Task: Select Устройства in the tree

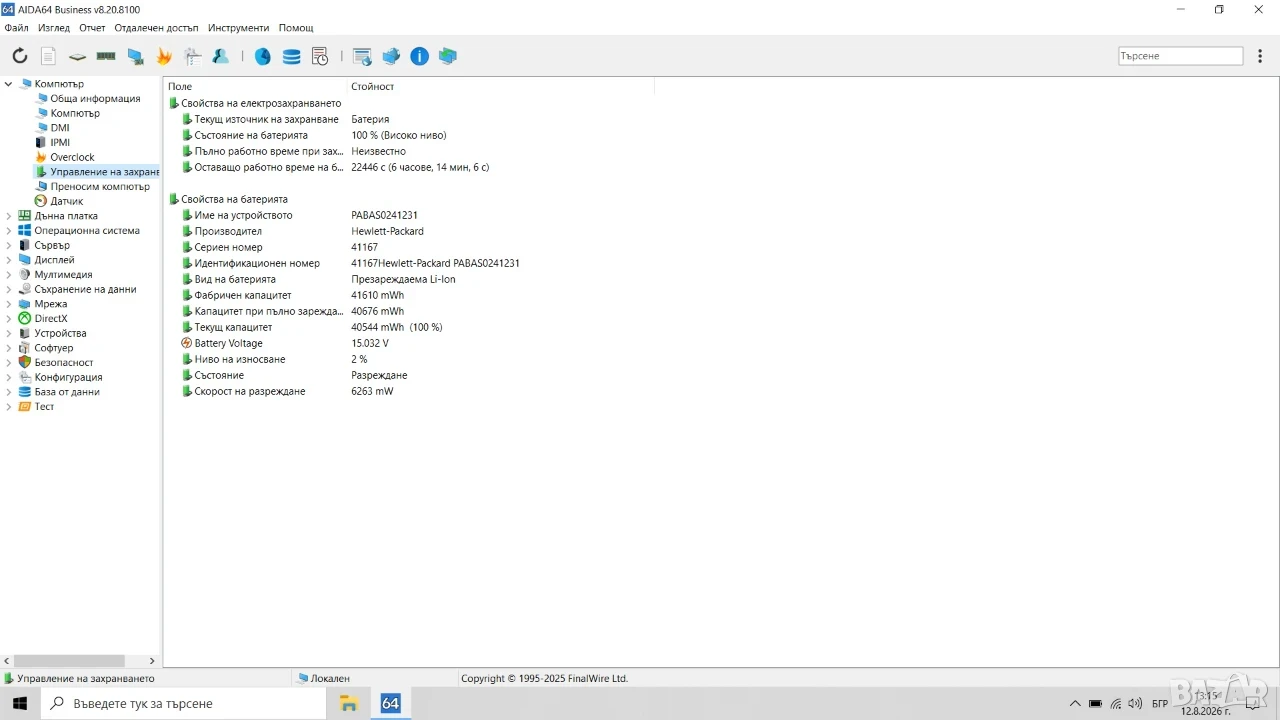Action: click(60, 334)
